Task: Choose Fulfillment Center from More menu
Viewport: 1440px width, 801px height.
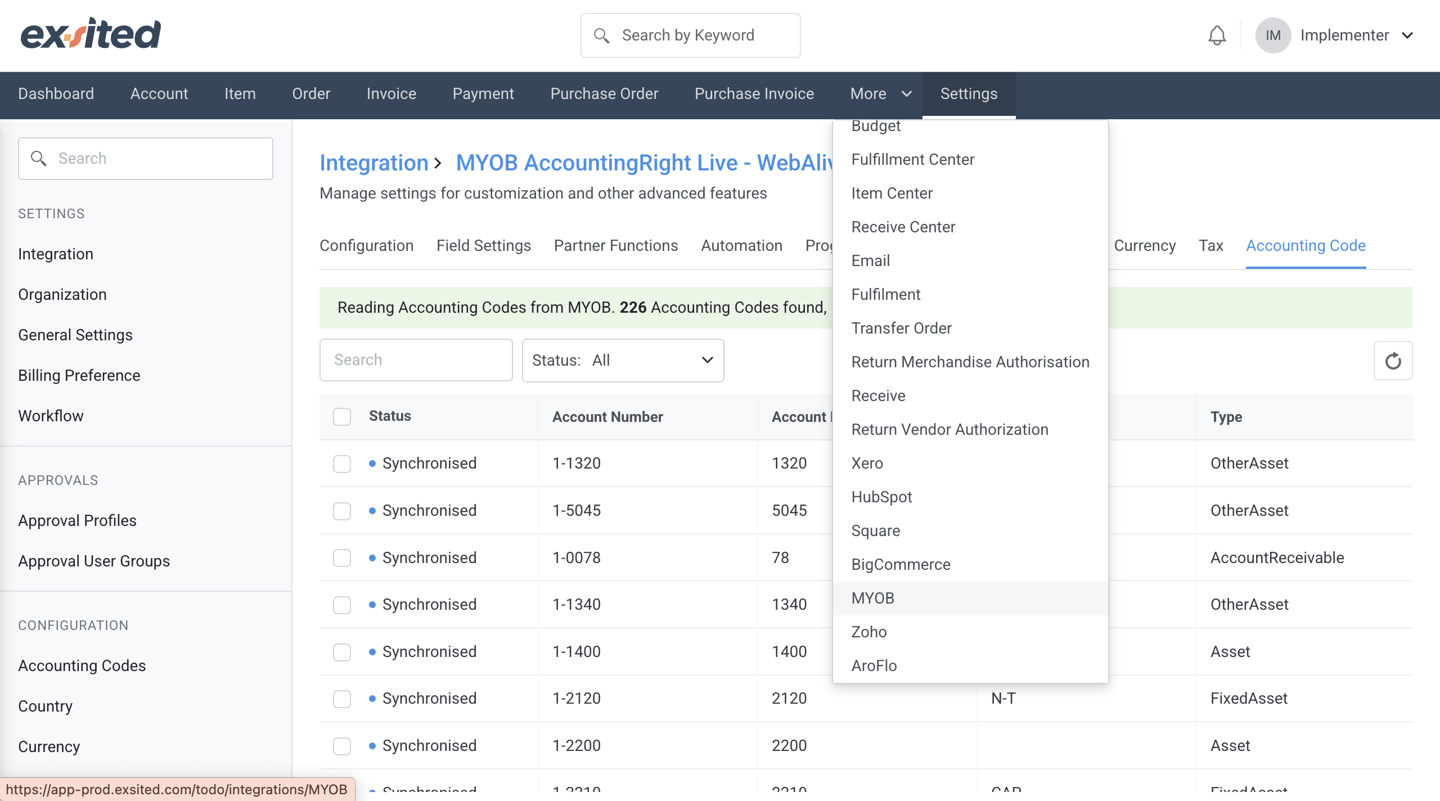Action: pos(970,160)
